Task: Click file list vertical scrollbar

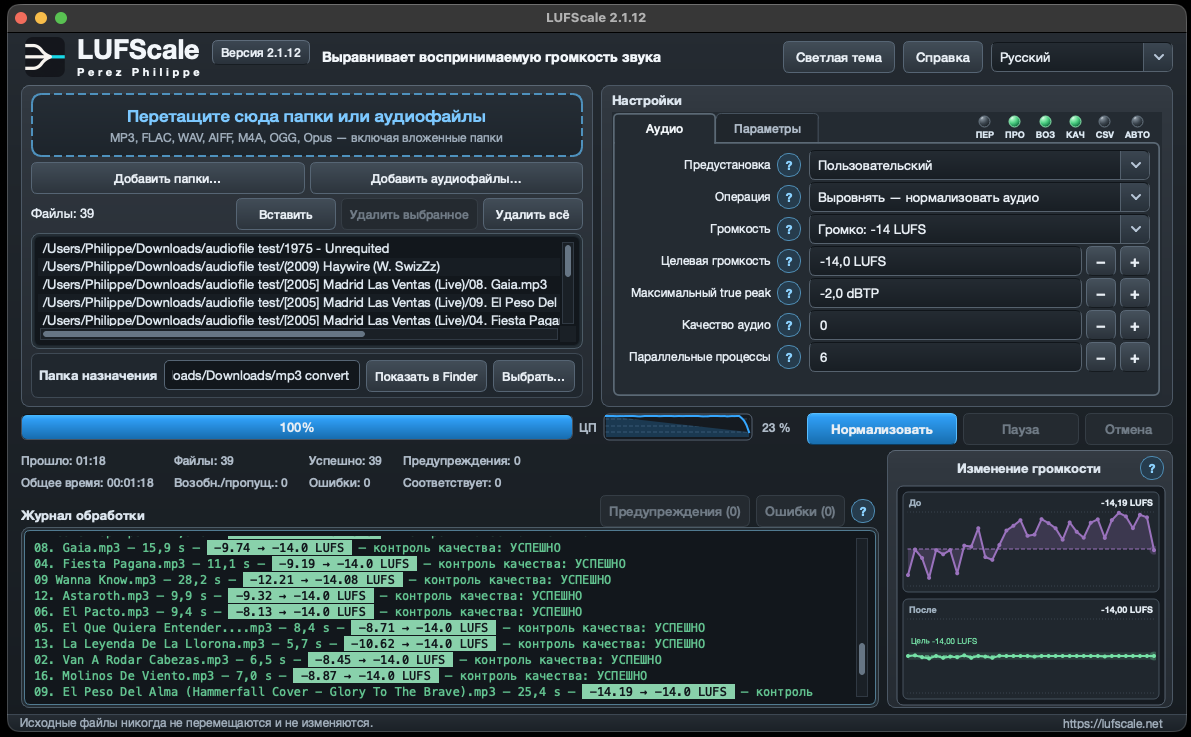Action: pos(567,261)
